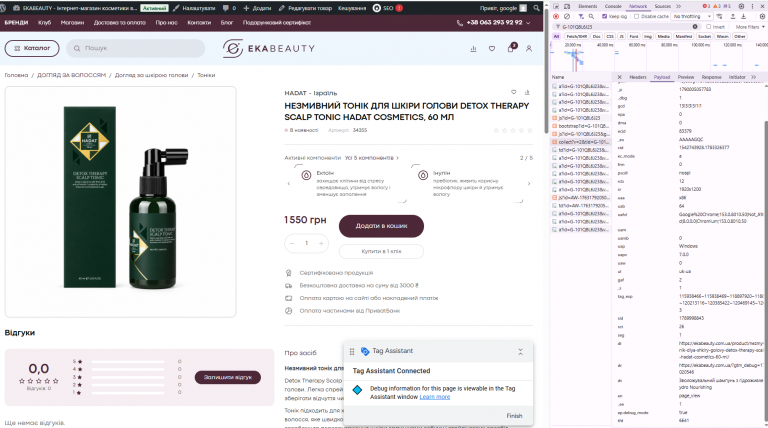This screenshot has width=768, height=428.
Task: Switch to the Elements panel tab
Action: click(588, 6)
